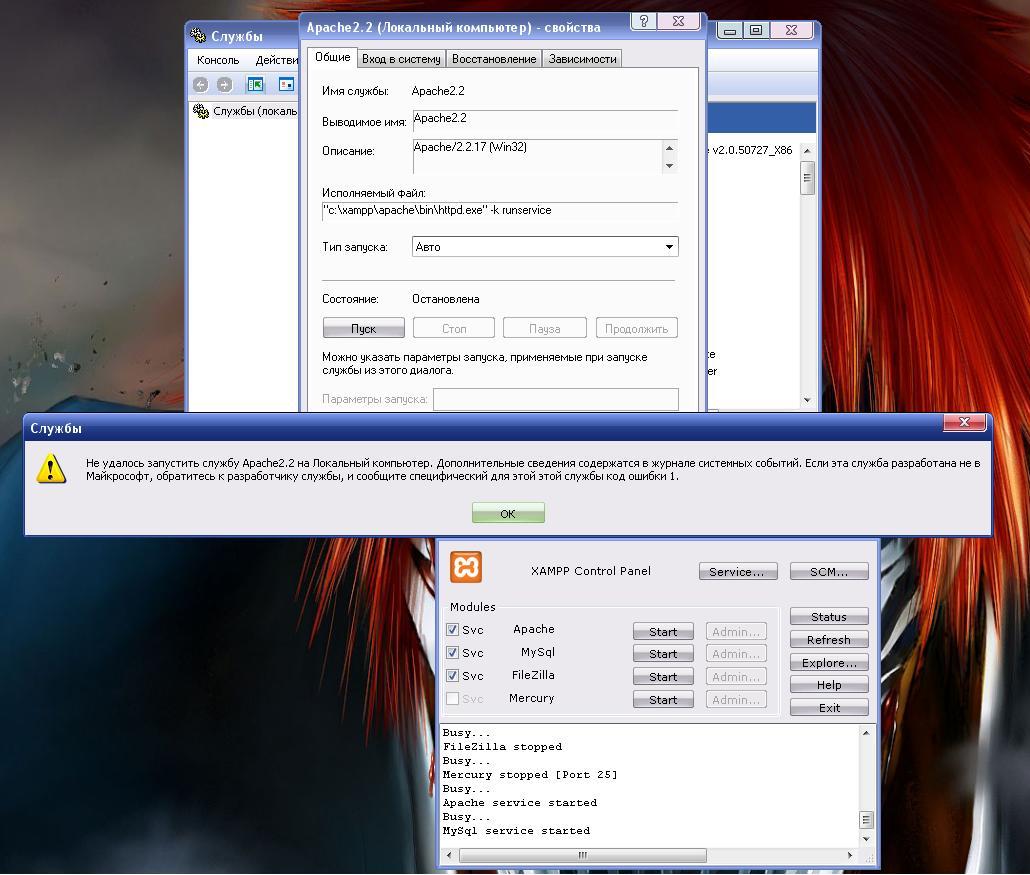Click Exit in XAMPP panel

click(x=829, y=707)
